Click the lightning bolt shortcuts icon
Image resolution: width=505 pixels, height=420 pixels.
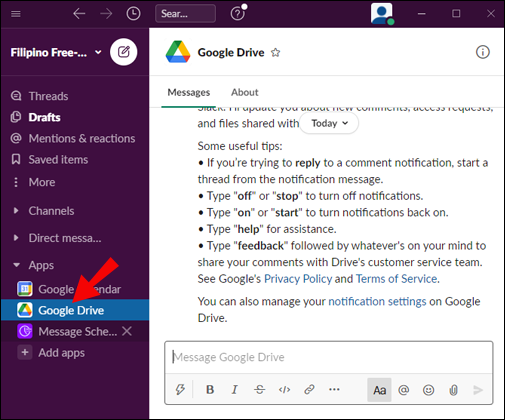(x=180, y=389)
